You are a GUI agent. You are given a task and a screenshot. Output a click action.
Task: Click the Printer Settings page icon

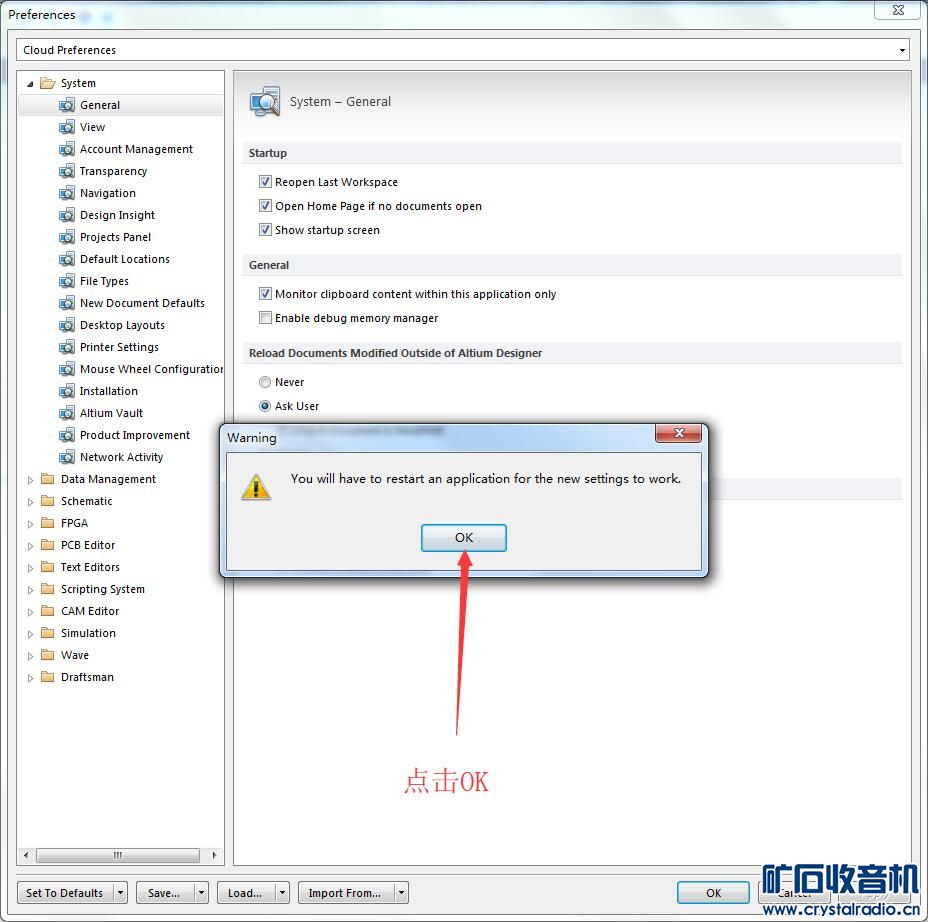(x=67, y=347)
